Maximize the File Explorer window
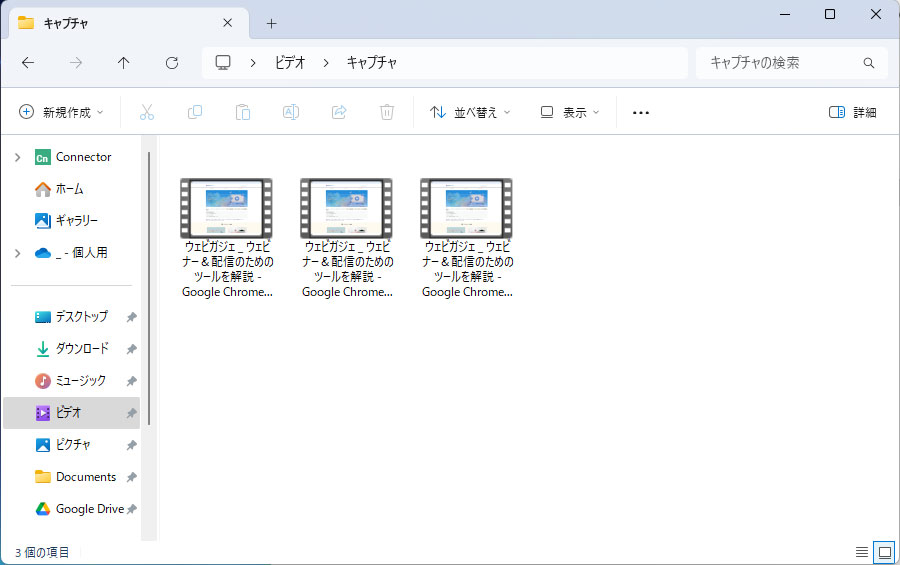Viewport: 900px width, 565px height. pyautogui.click(x=830, y=14)
